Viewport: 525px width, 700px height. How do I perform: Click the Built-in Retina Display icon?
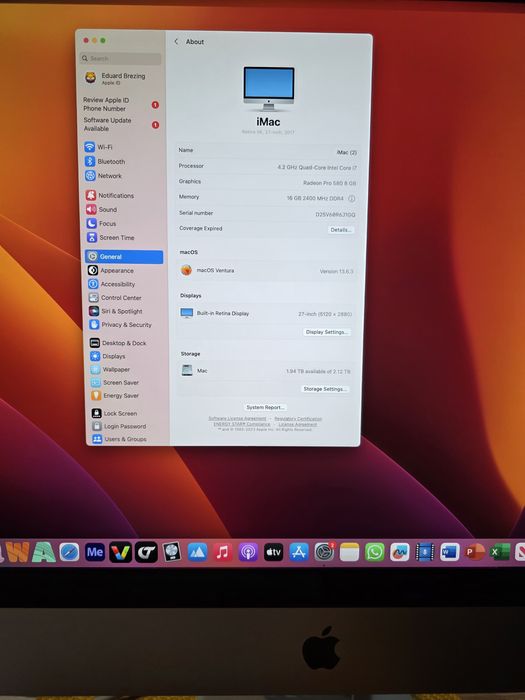187,313
